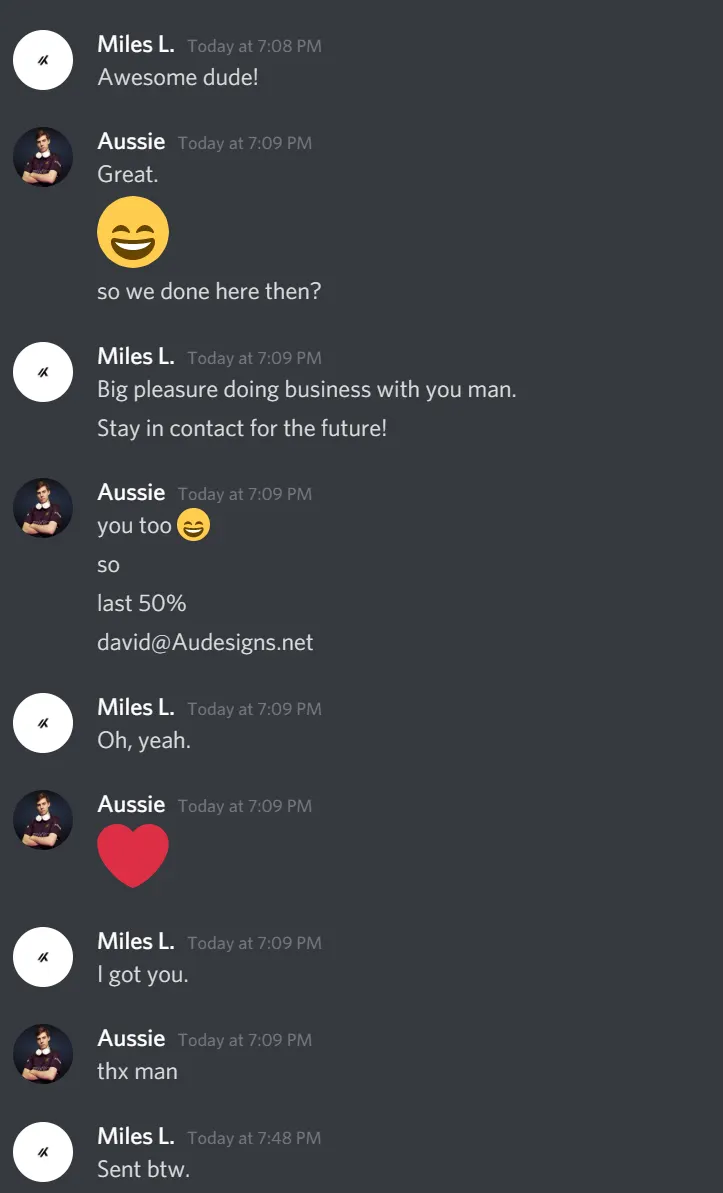Click the "Today at 7:48 PM" timestamp
The image size is (723, 1193).
(254, 1138)
